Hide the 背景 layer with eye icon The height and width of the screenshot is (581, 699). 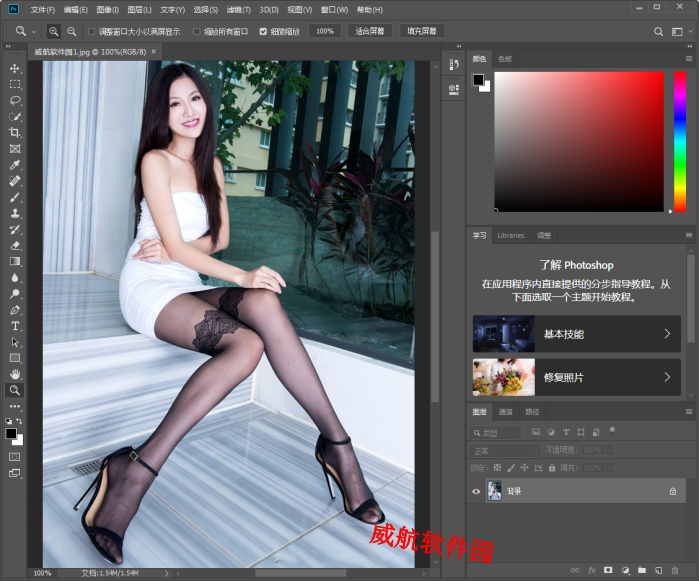pos(476,491)
